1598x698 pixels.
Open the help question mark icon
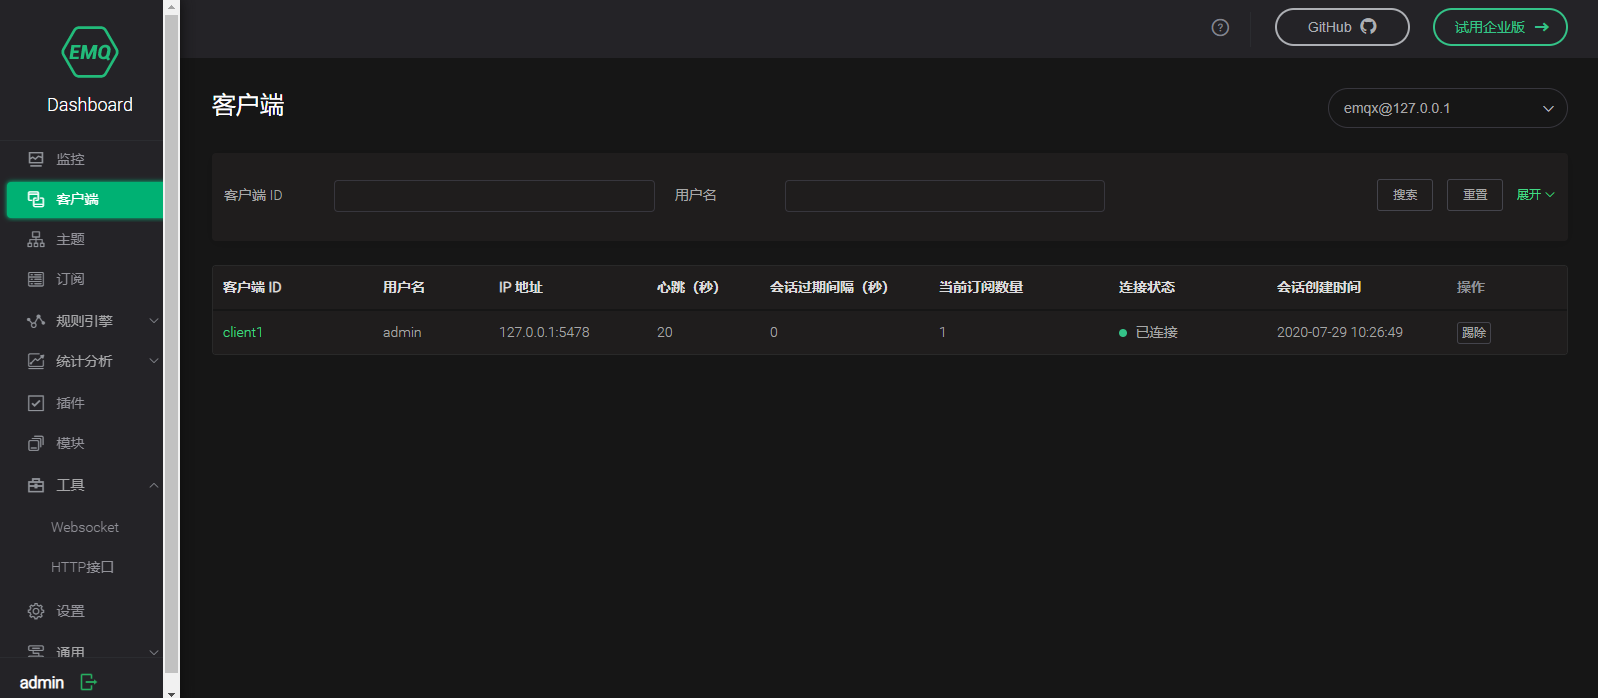click(1220, 28)
